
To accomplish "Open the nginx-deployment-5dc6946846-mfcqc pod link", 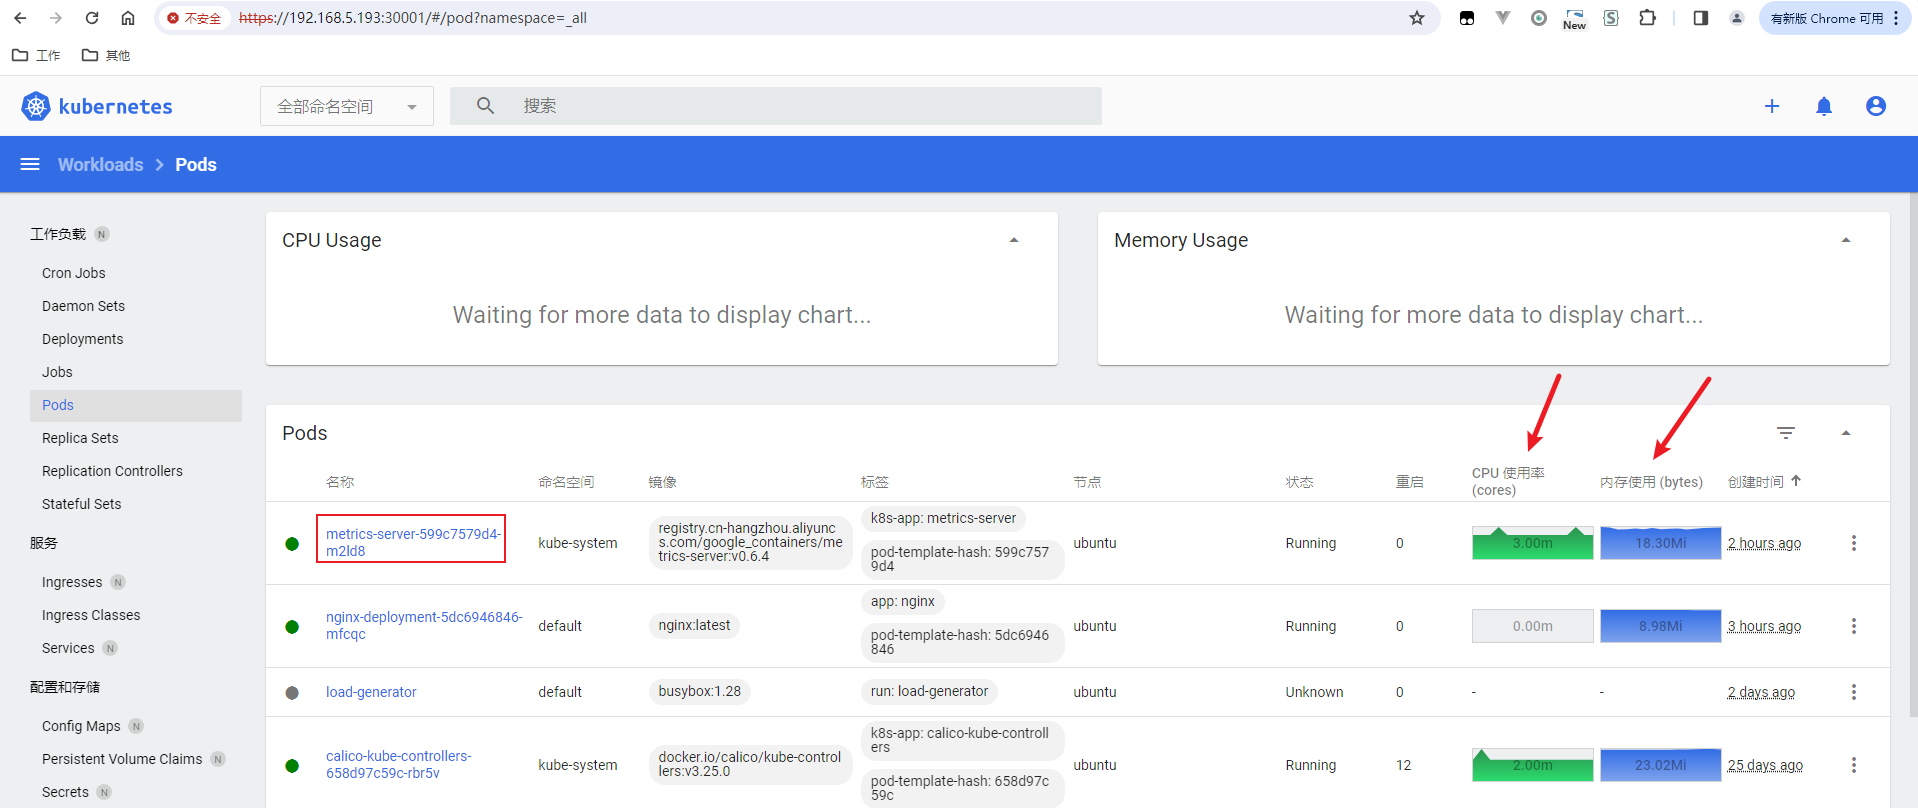I will point(424,625).
